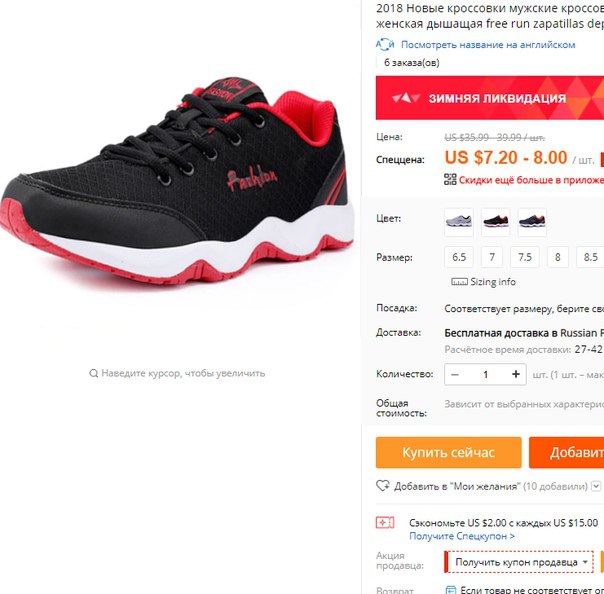
Task: Open the winter clearance sale banner
Action: coord(490,98)
